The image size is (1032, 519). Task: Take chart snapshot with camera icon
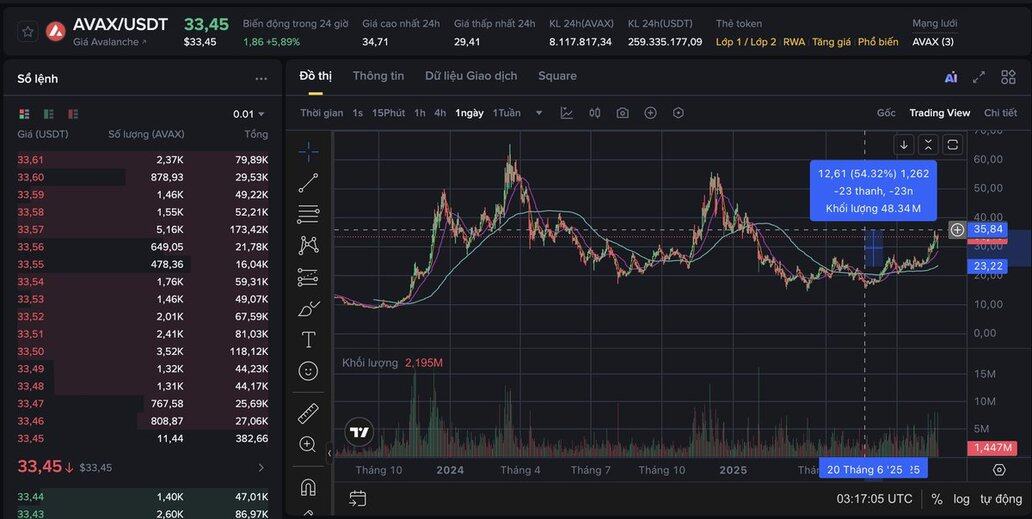pyautogui.click(x=622, y=113)
